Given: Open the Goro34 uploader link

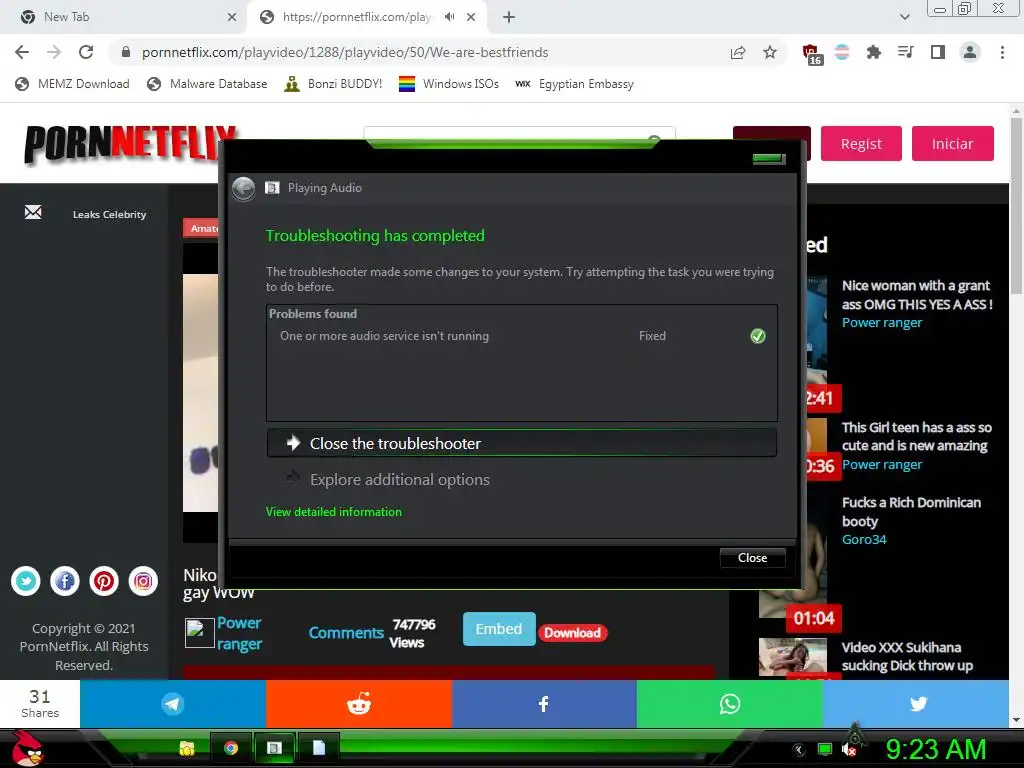Looking at the screenshot, I should (x=863, y=539).
